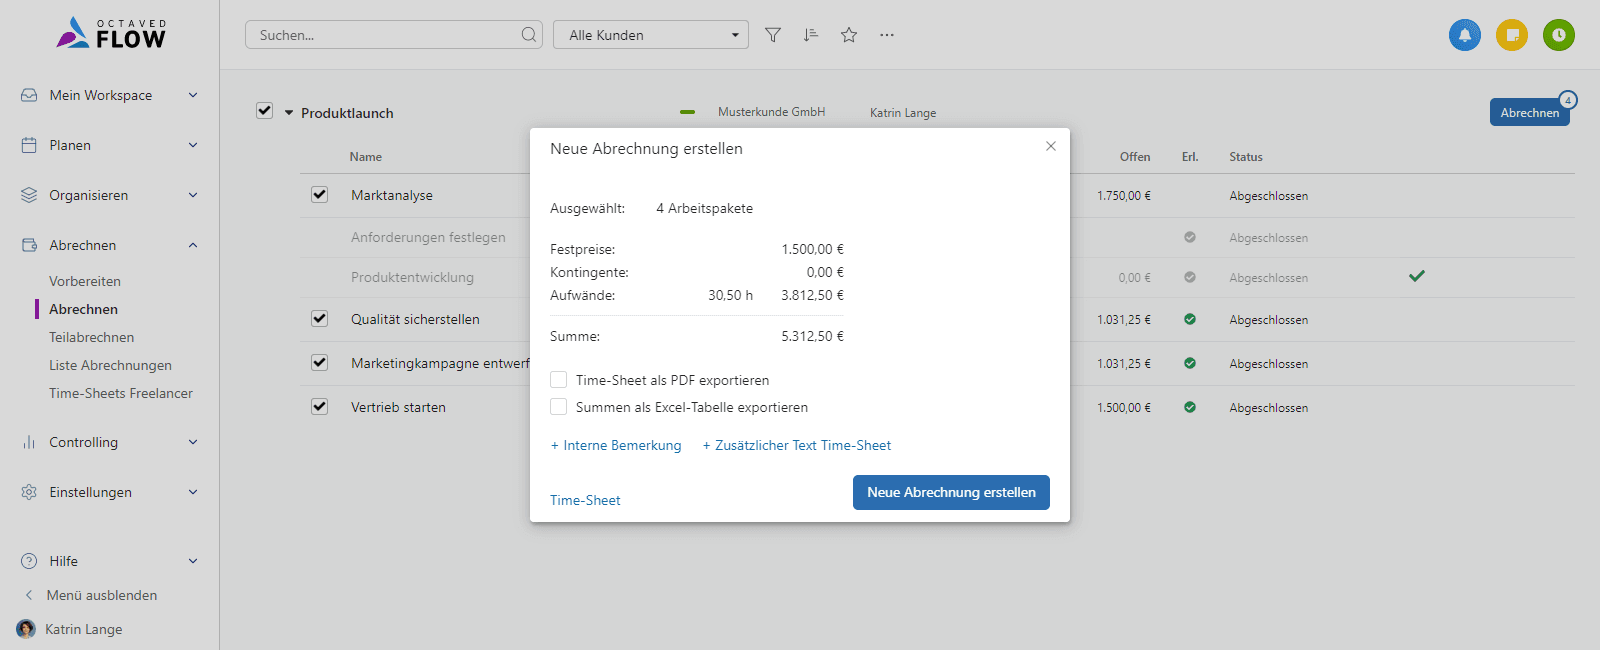Image resolution: width=1600 pixels, height=650 pixels.
Task: Open Teilabrechnen in the sidebar
Action: click(91, 337)
